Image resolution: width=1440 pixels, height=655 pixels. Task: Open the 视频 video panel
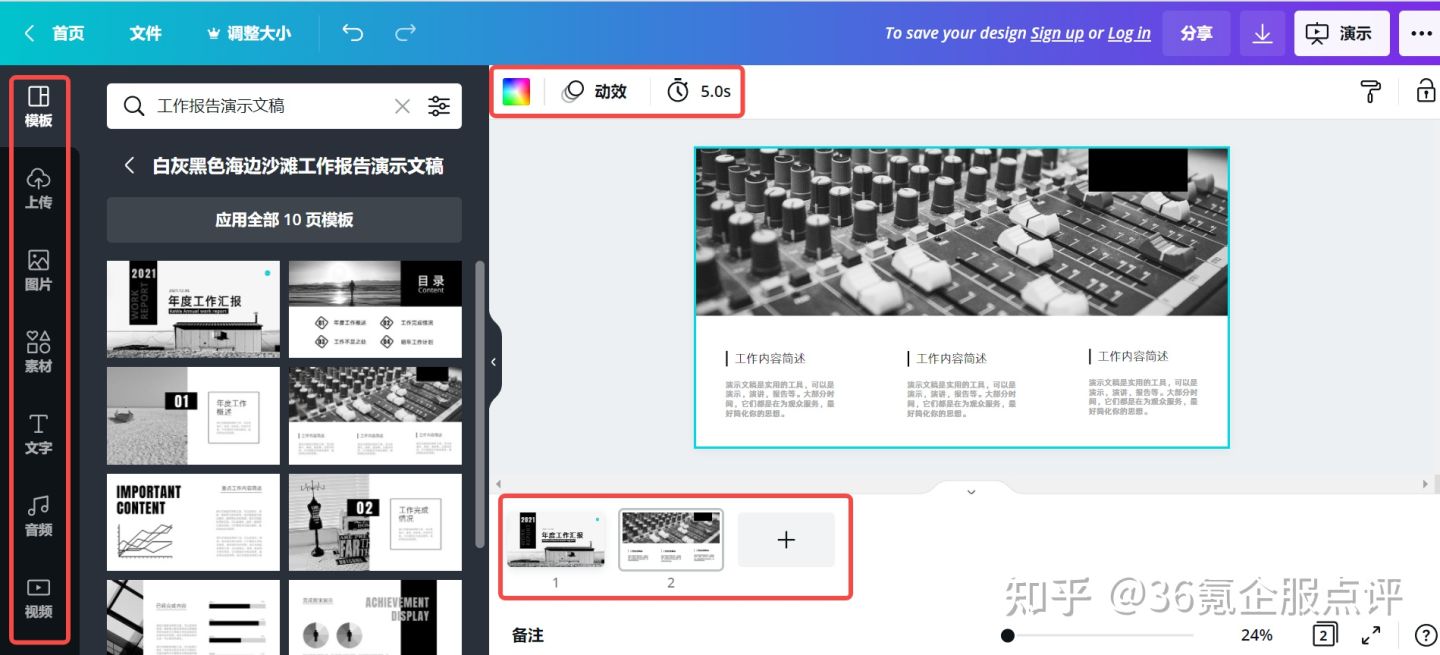tap(38, 598)
